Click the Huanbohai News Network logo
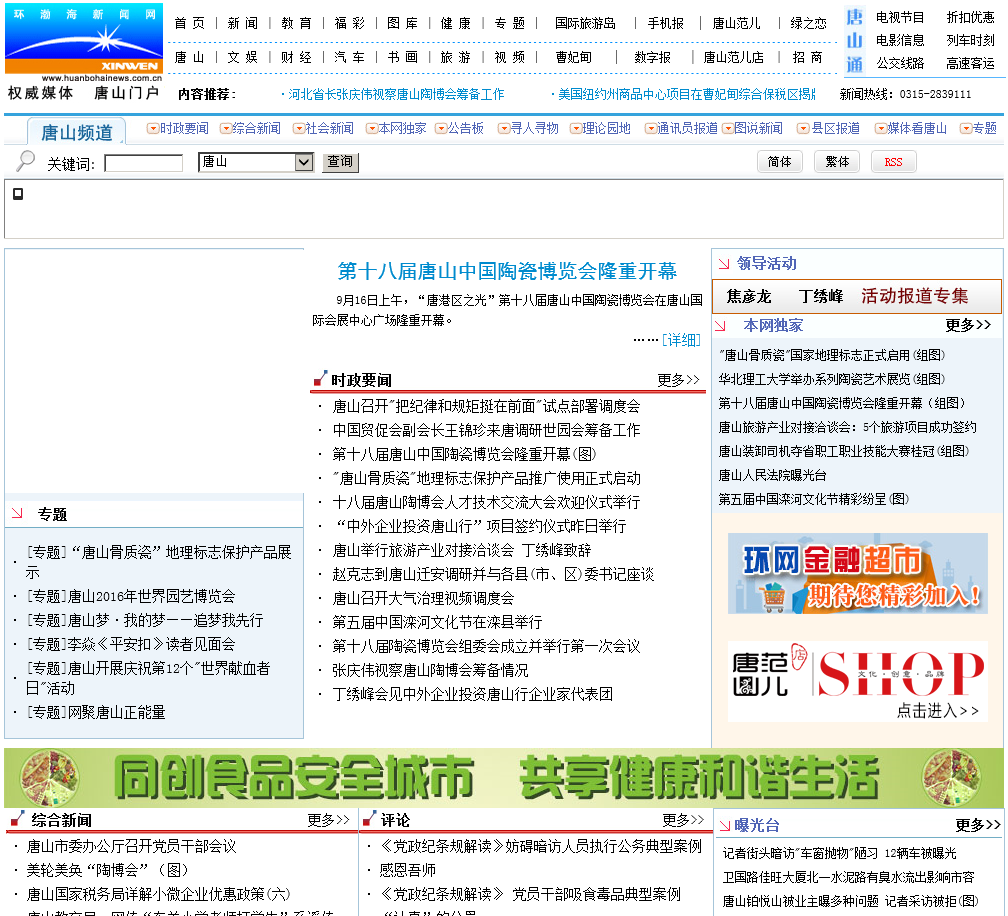This screenshot has height=916, width=1008. pyautogui.click(x=84, y=41)
